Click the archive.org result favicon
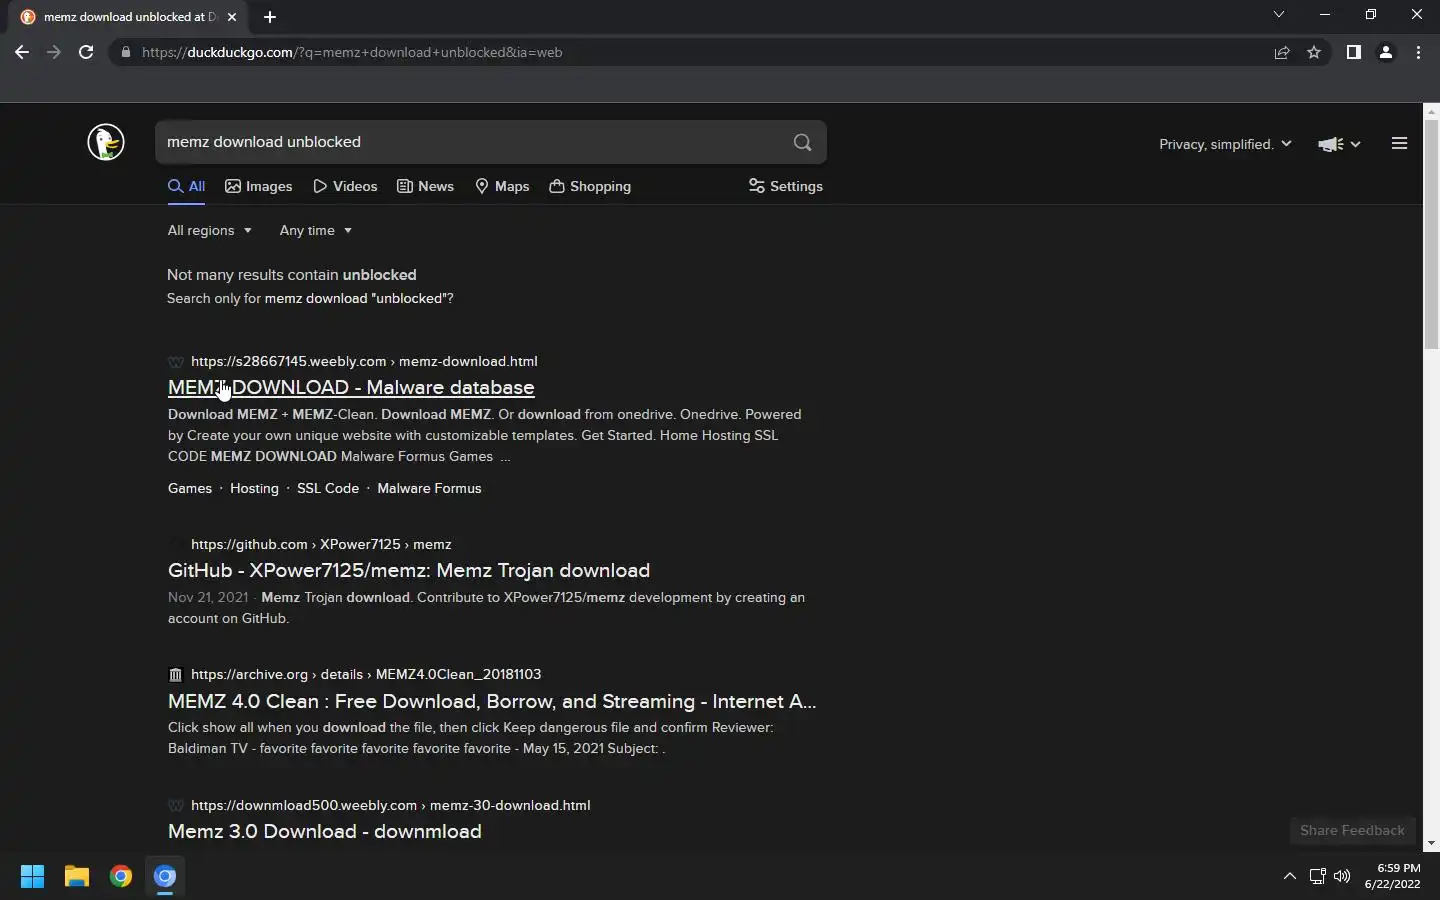1440x900 pixels. pyautogui.click(x=176, y=675)
